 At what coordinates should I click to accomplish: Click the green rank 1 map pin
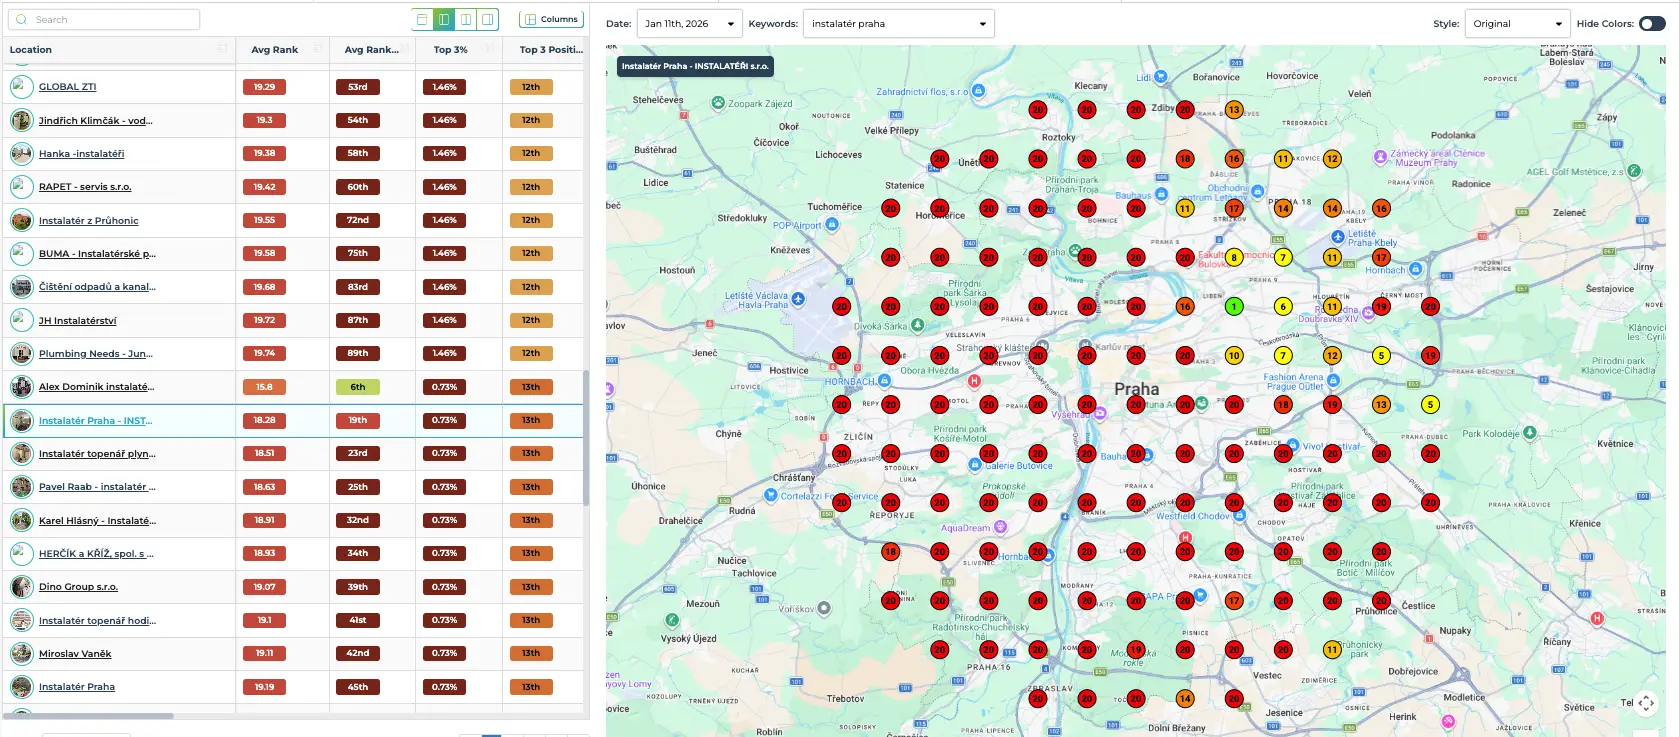click(1234, 307)
